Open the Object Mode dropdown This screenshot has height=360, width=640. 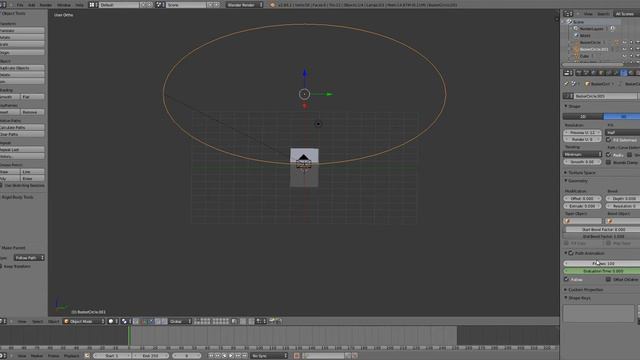pyautogui.click(x=84, y=321)
